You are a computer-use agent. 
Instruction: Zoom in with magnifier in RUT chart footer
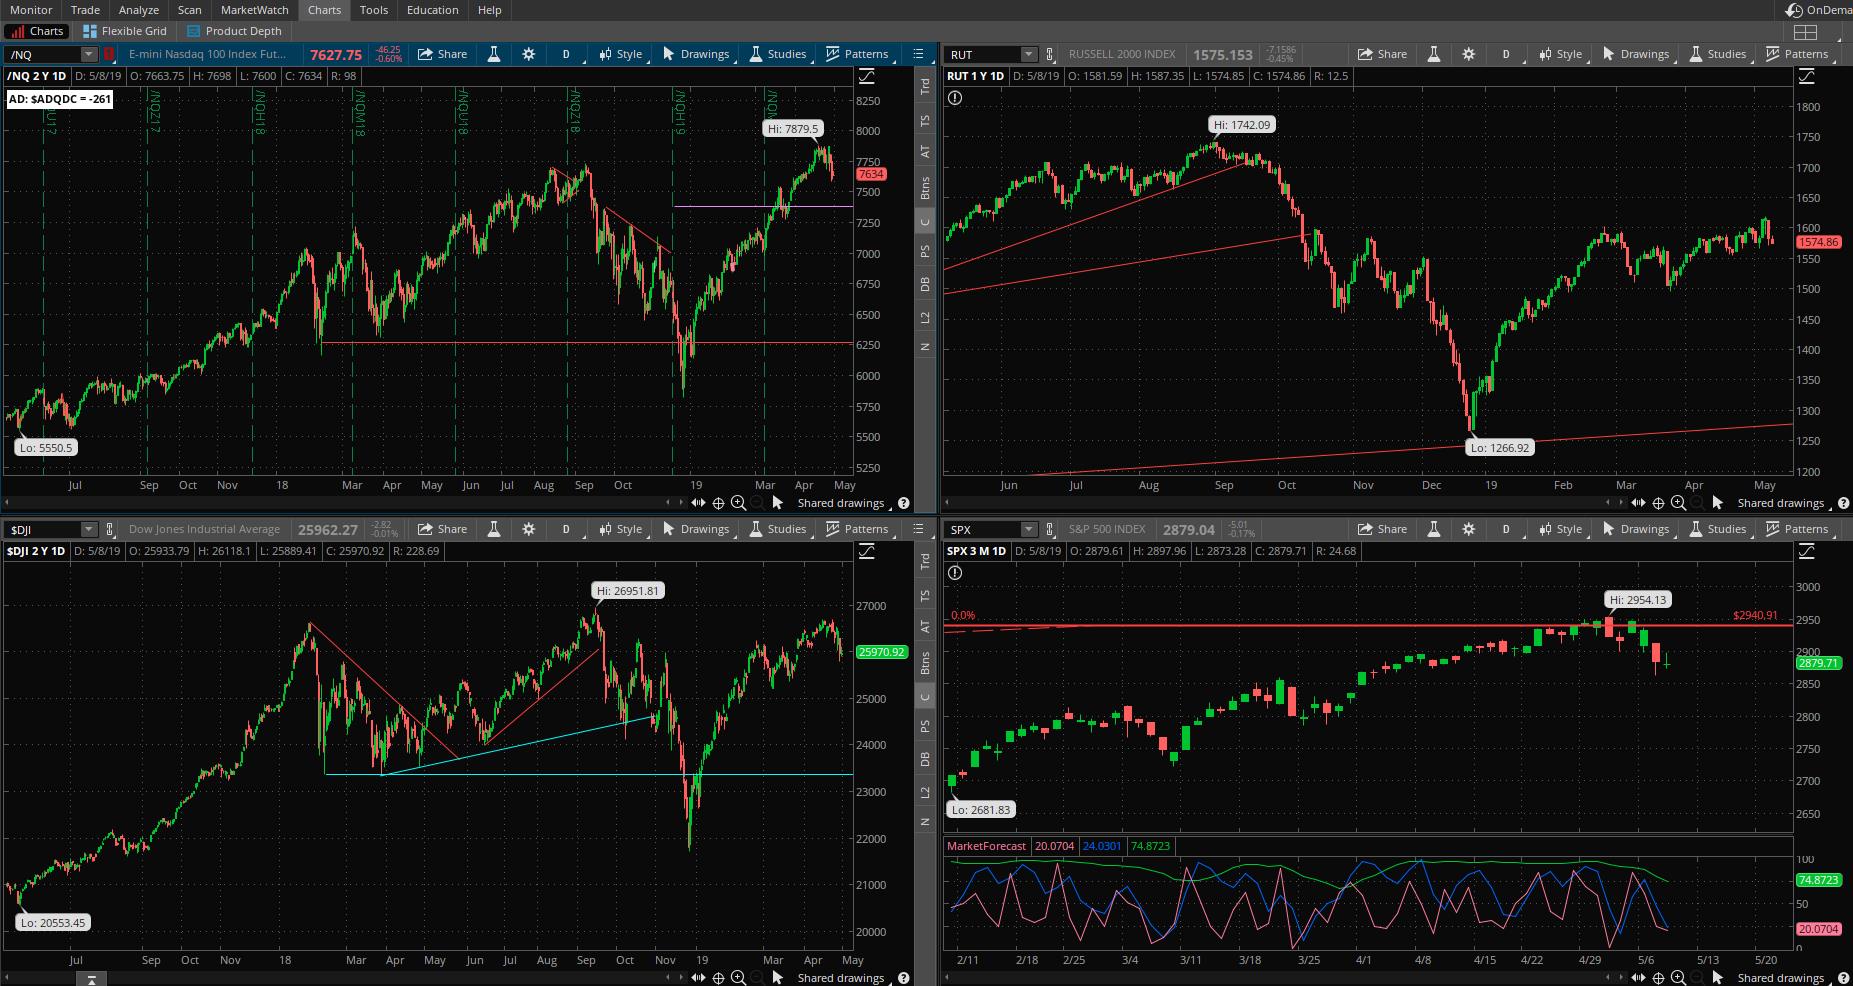[x=1678, y=503]
